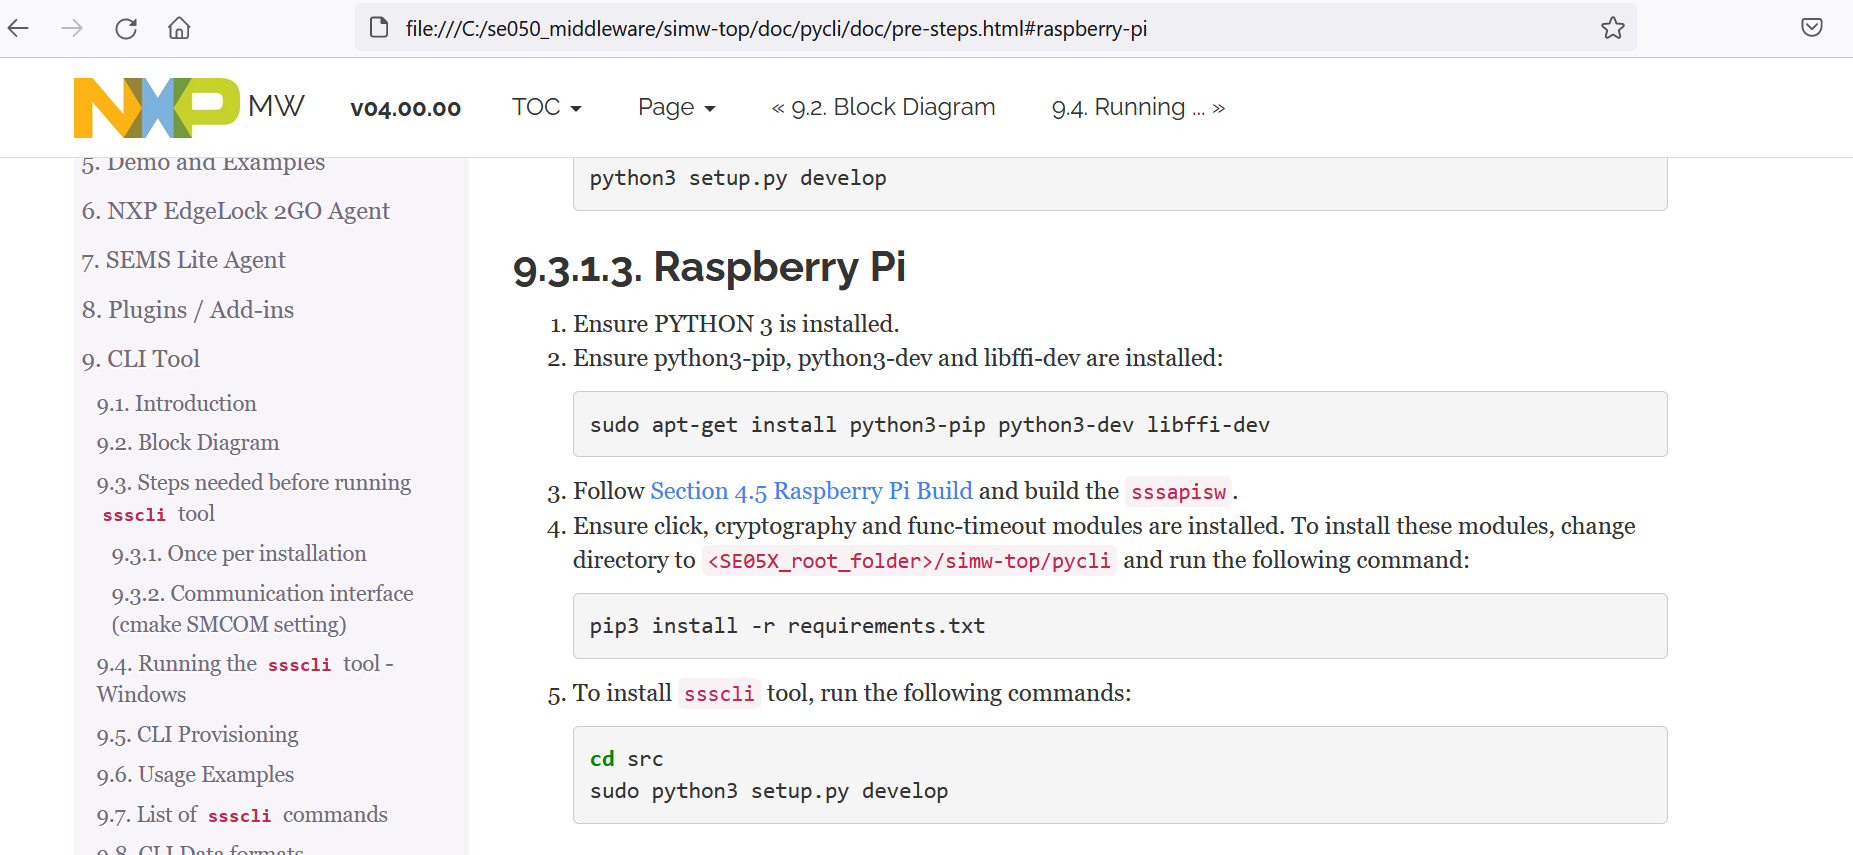Open sidebar 9.7. List of ssscli commands
The width and height of the screenshot is (1853, 855).
point(242,815)
